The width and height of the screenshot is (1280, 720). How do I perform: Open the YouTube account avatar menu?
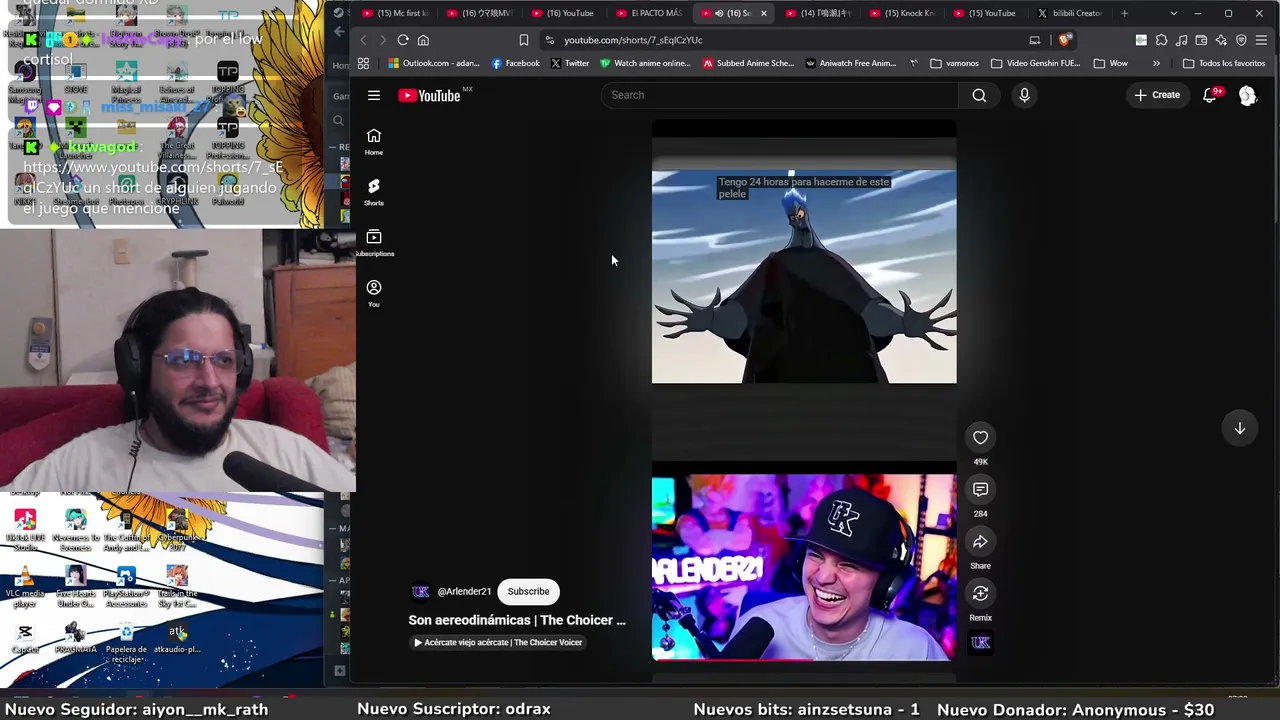click(1247, 95)
